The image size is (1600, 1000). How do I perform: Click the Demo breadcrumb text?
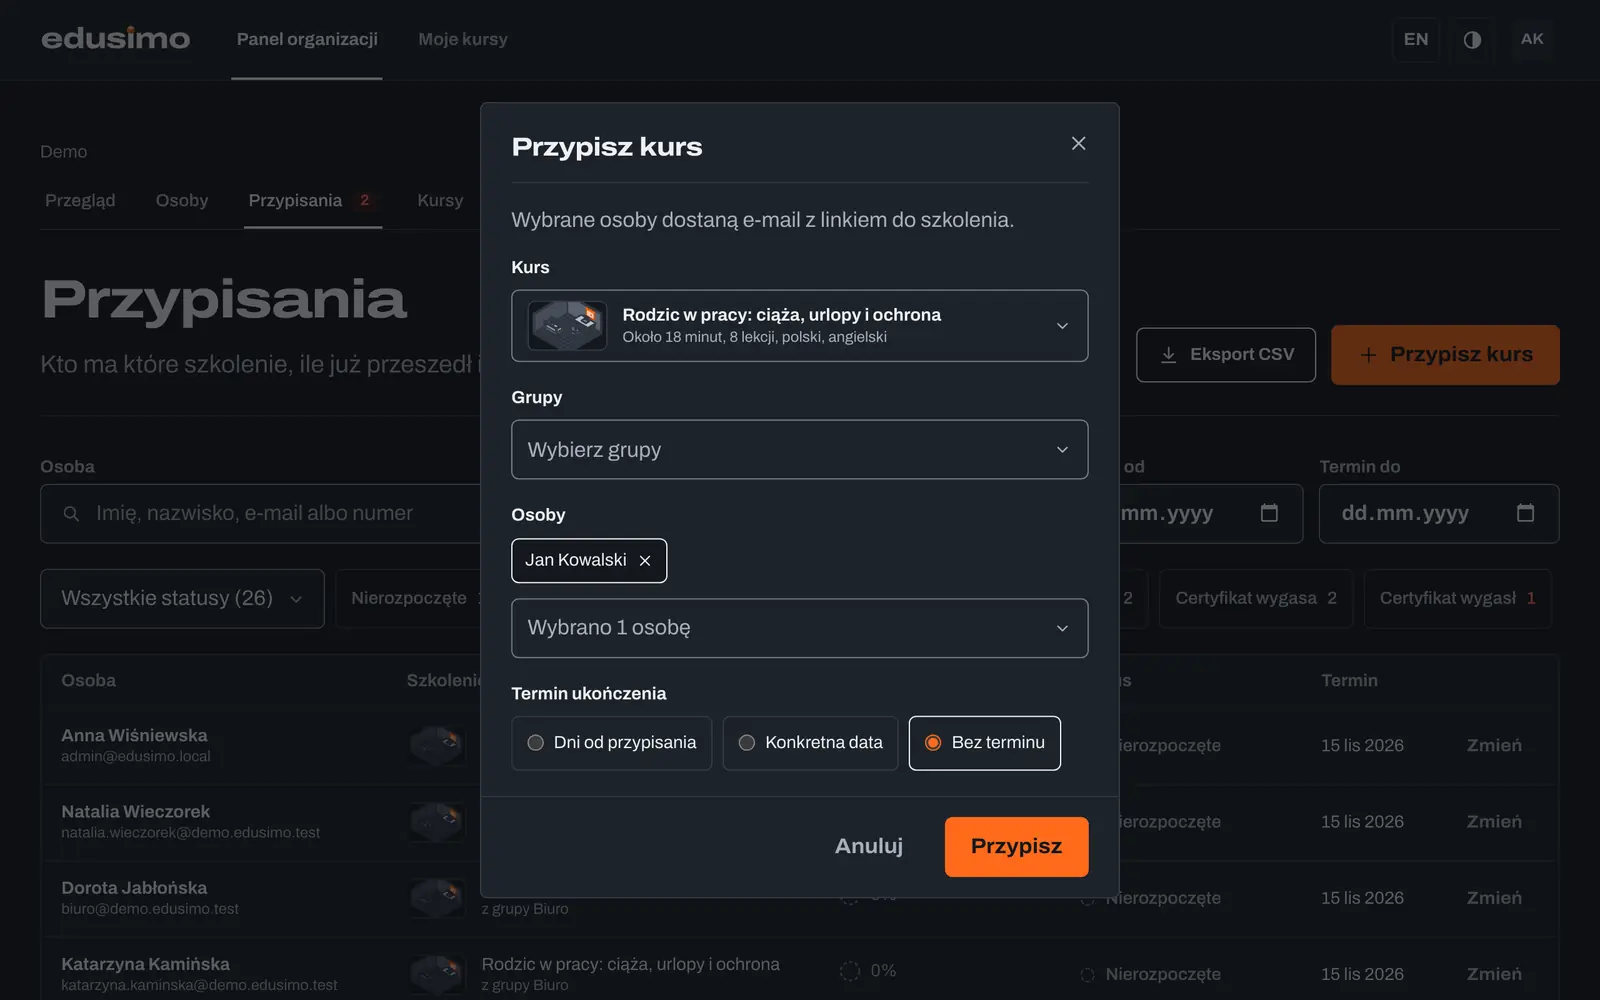[x=64, y=152]
